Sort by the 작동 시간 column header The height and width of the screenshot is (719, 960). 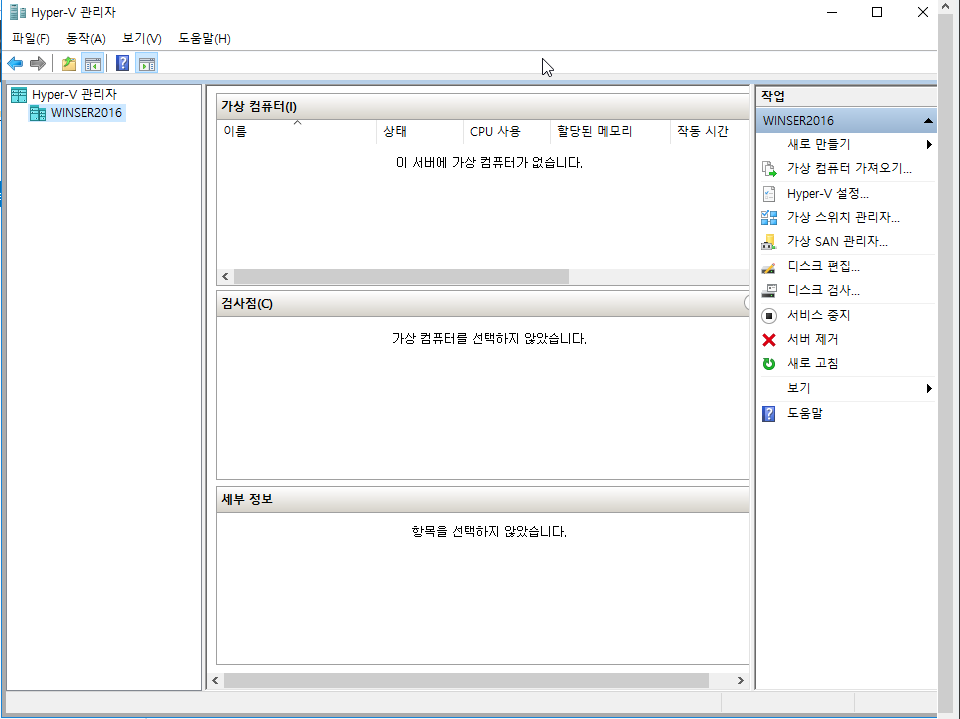point(710,131)
